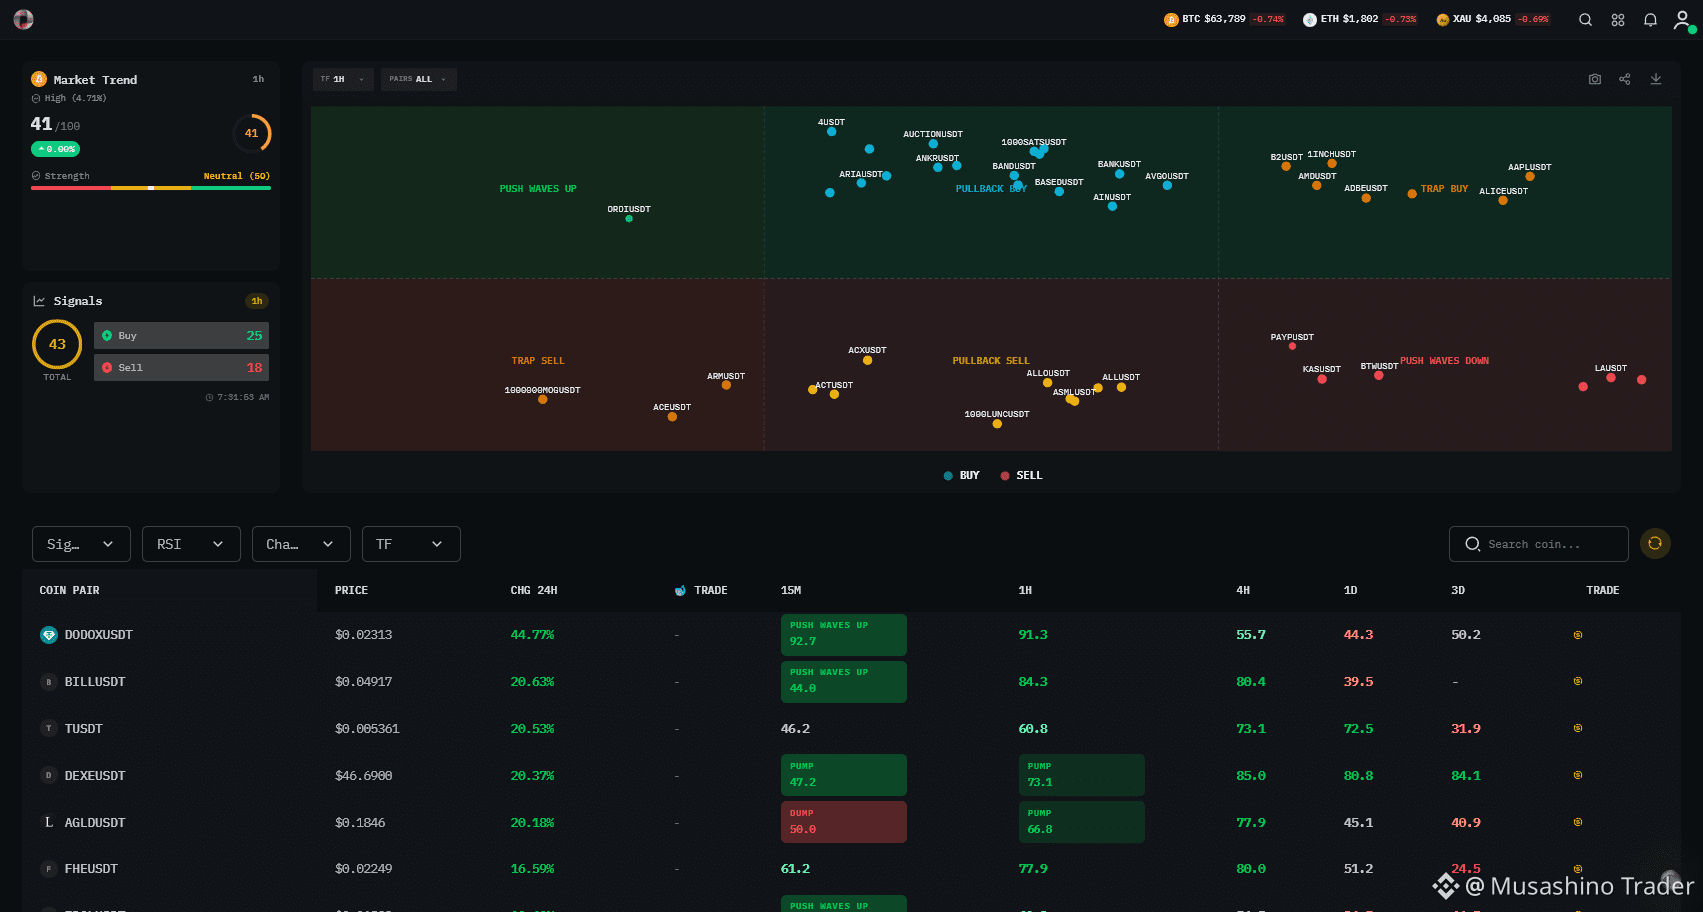The height and width of the screenshot is (912, 1703).
Task: Open the XAU $4,085 ticker
Action: click(1494, 20)
